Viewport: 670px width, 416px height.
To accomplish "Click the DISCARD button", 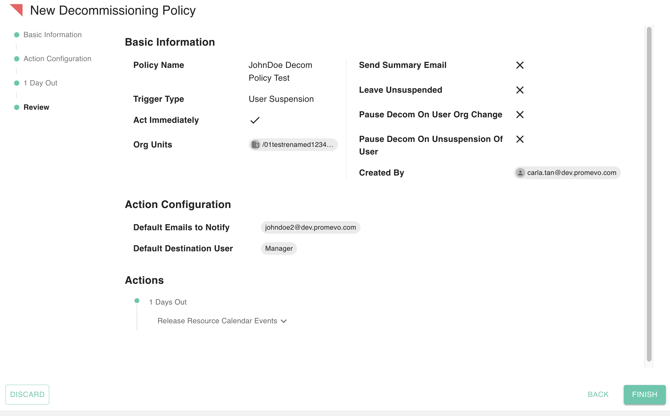I will [x=27, y=394].
